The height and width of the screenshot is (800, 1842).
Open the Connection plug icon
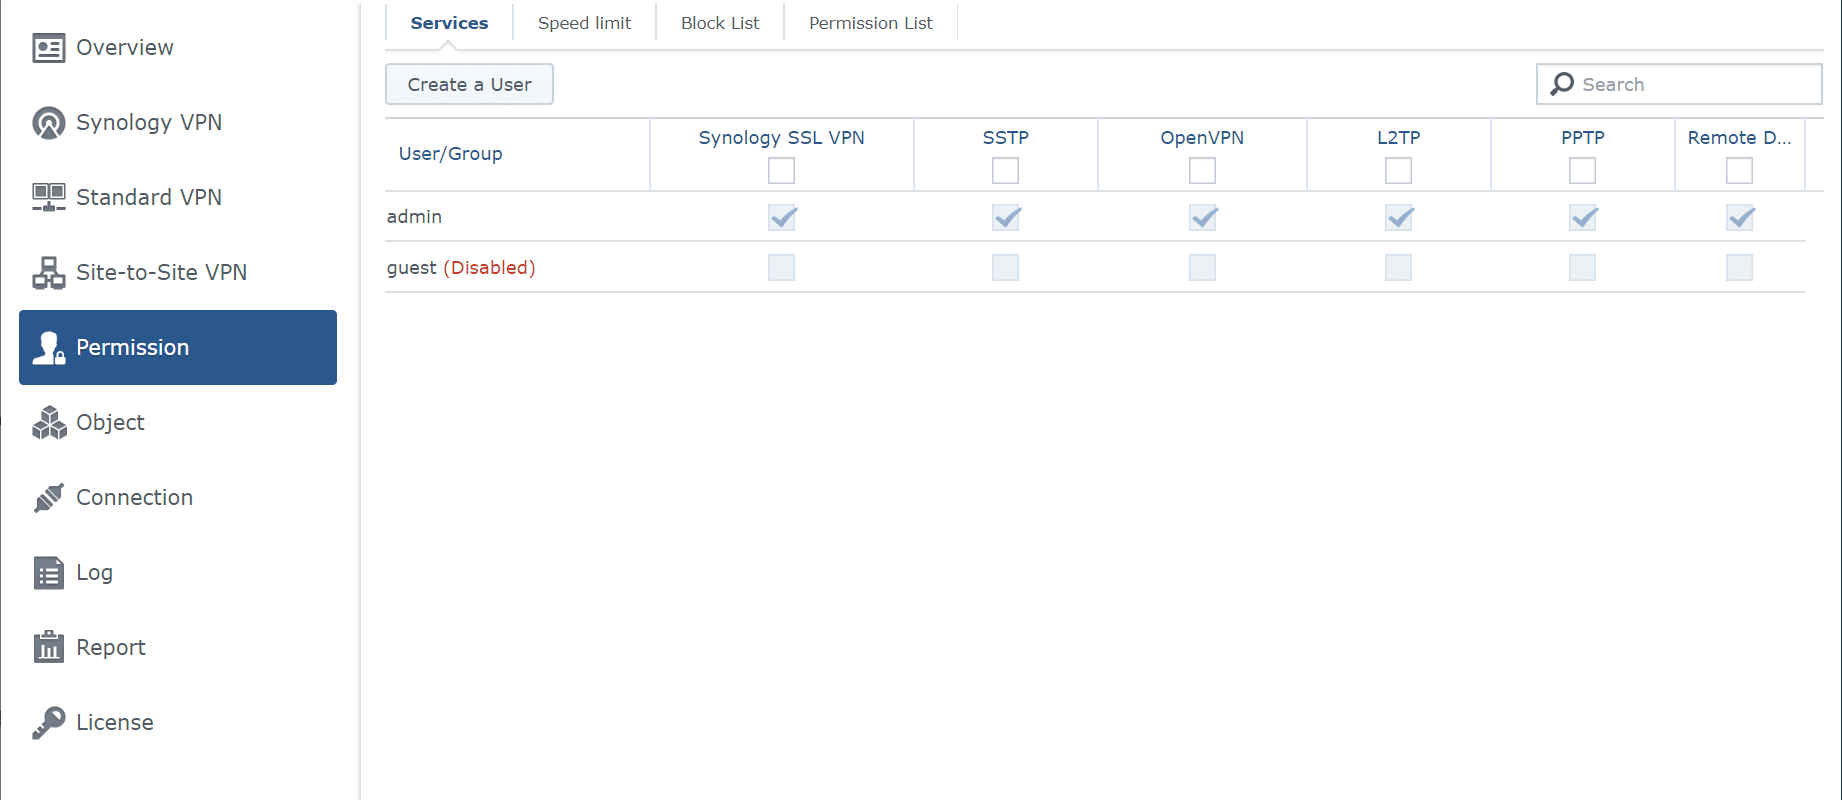click(48, 497)
